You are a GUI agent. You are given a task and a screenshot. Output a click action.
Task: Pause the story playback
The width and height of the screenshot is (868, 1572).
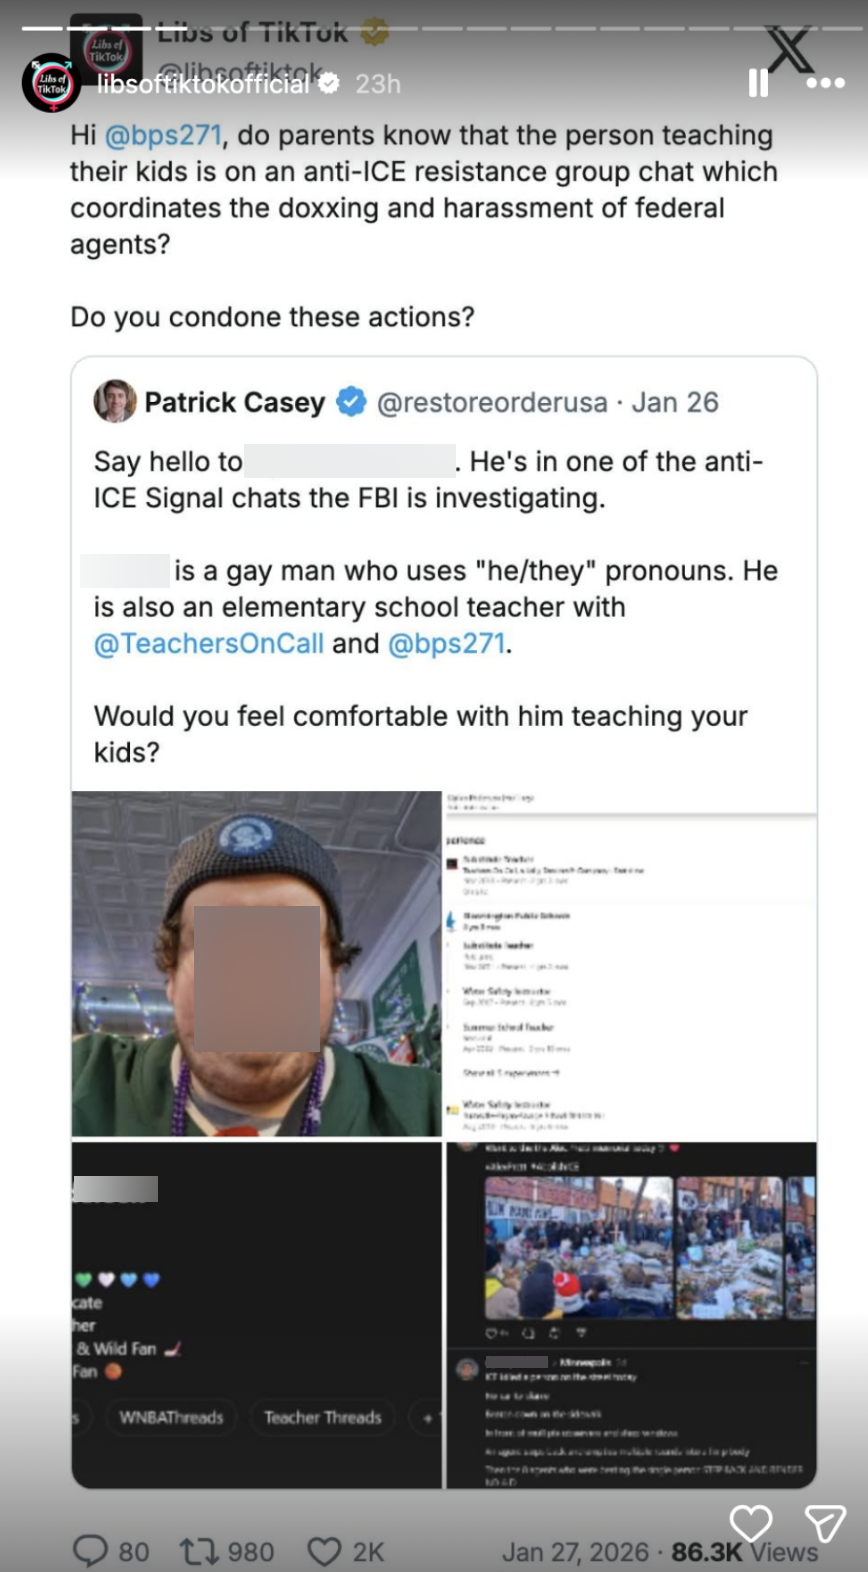pos(758,83)
